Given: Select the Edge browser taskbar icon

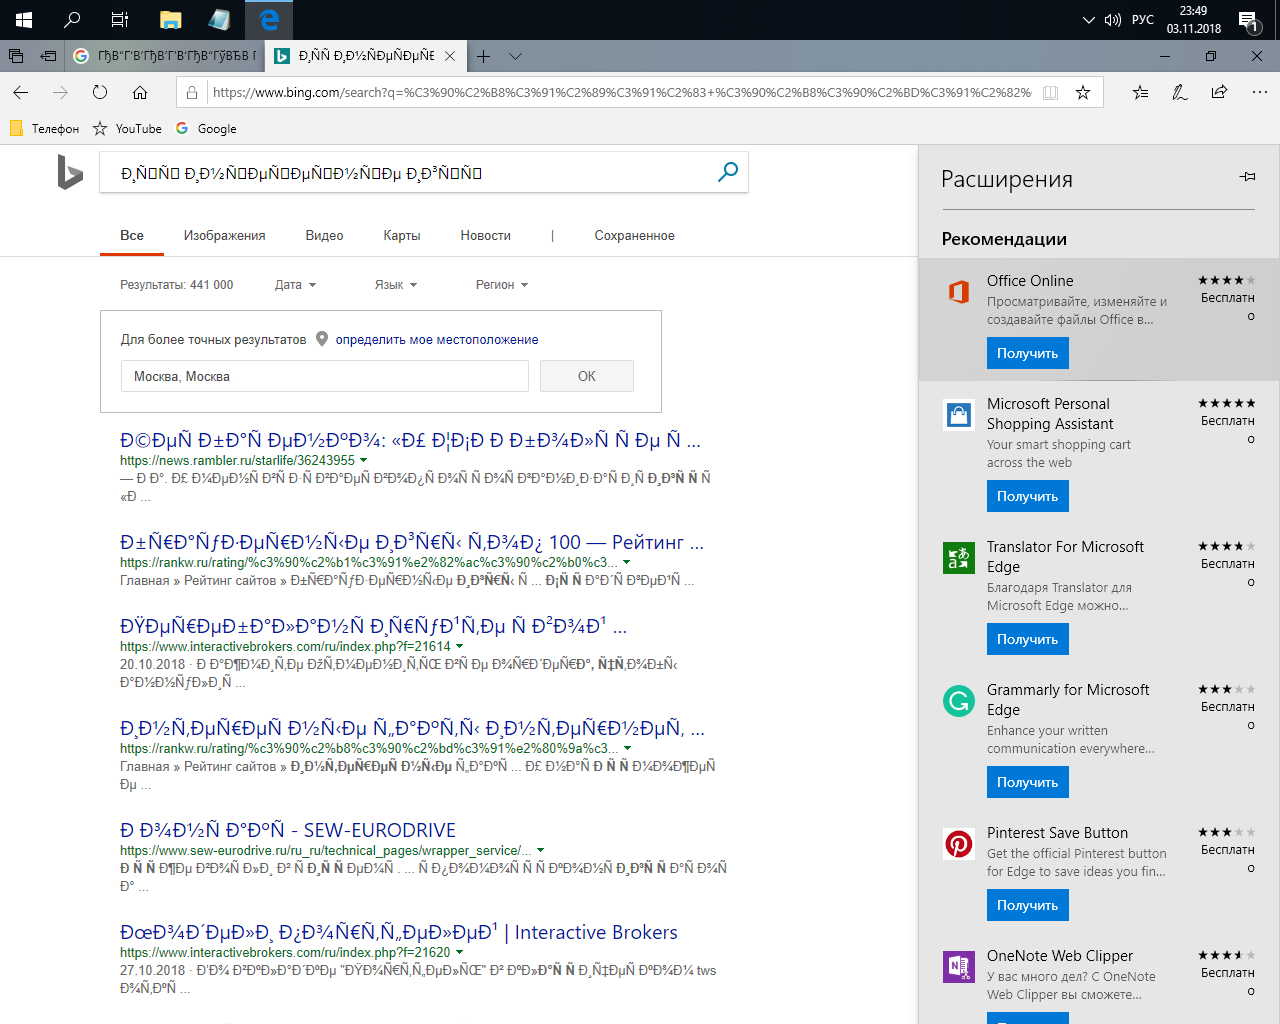Looking at the screenshot, I should pyautogui.click(x=268, y=19).
